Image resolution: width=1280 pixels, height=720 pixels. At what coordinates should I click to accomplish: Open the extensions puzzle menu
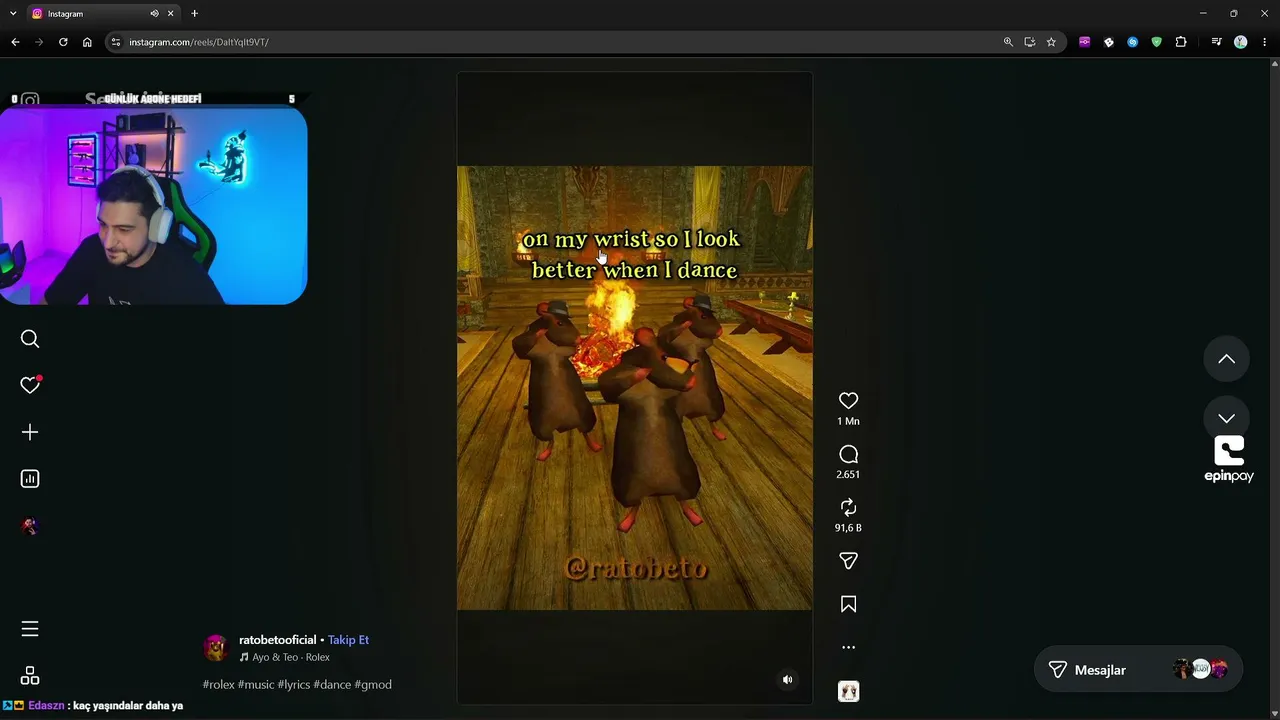1181,42
